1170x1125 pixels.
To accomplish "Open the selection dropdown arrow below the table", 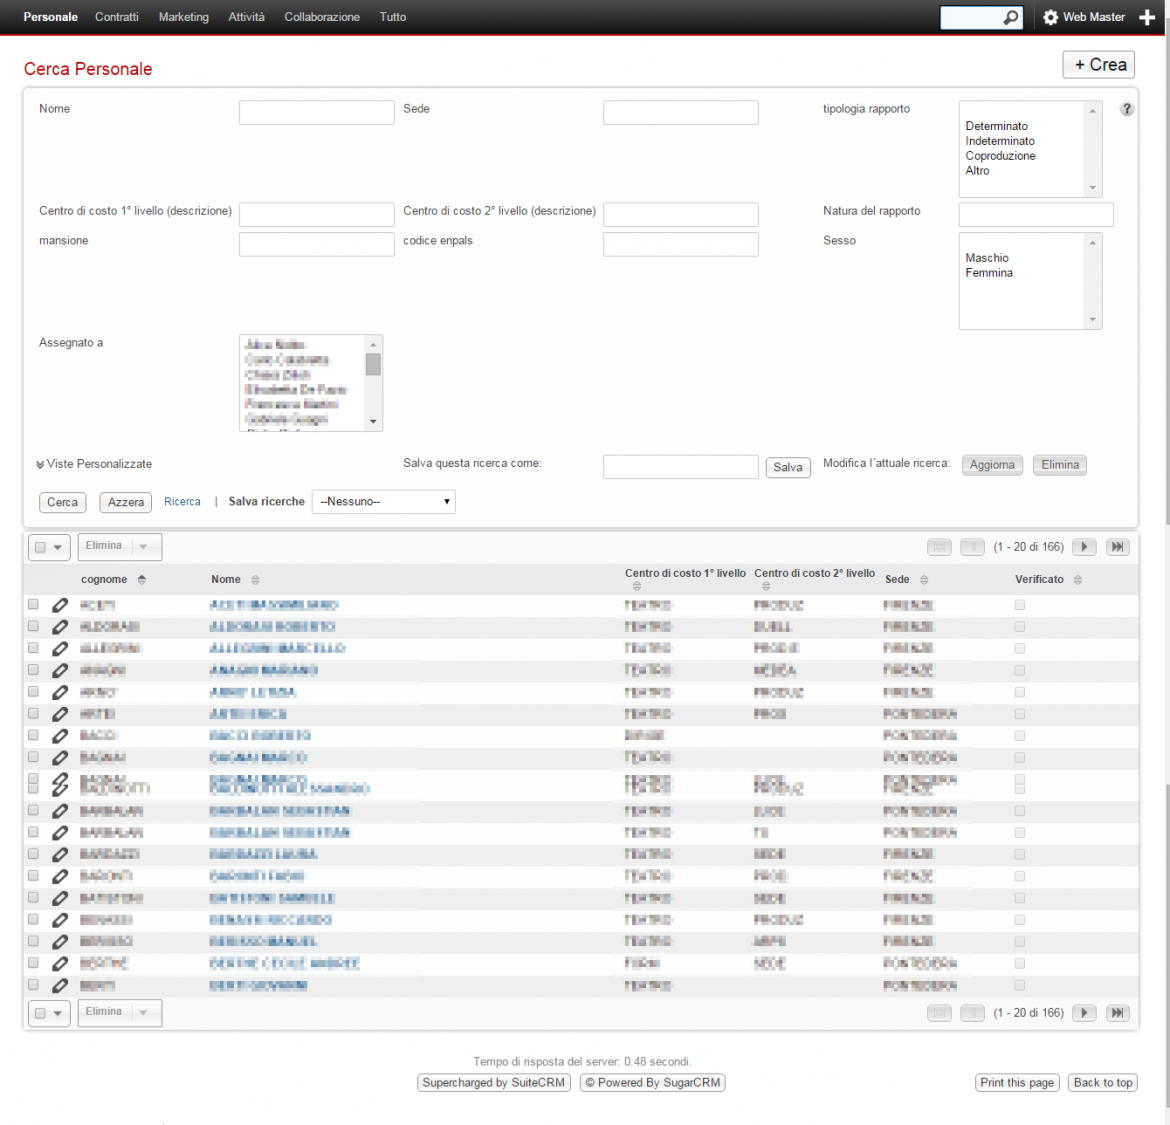I will pyautogui.click(x=57, y=1013).
